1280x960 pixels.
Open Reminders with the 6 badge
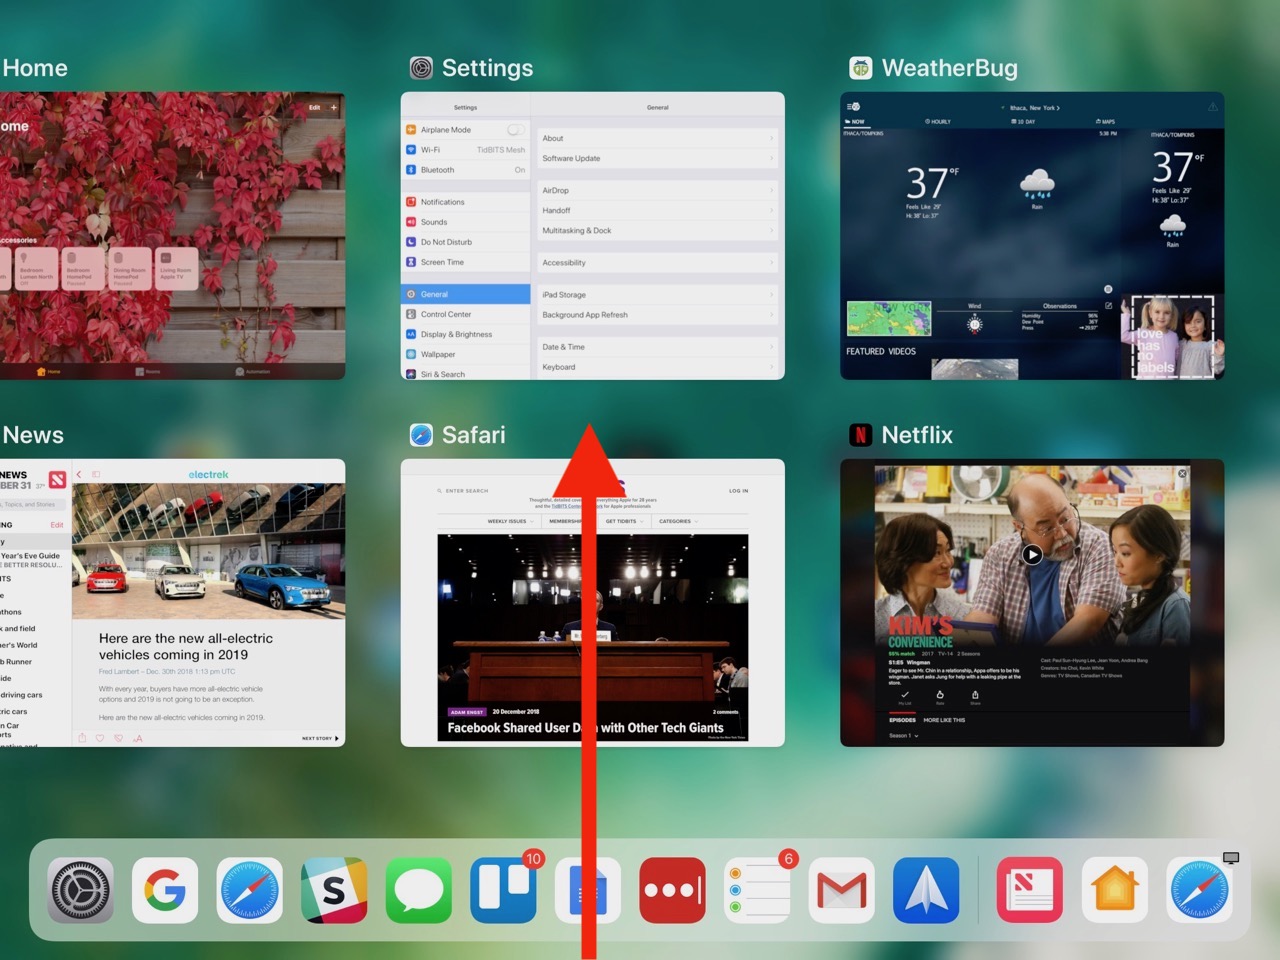(x=758, y=890)
